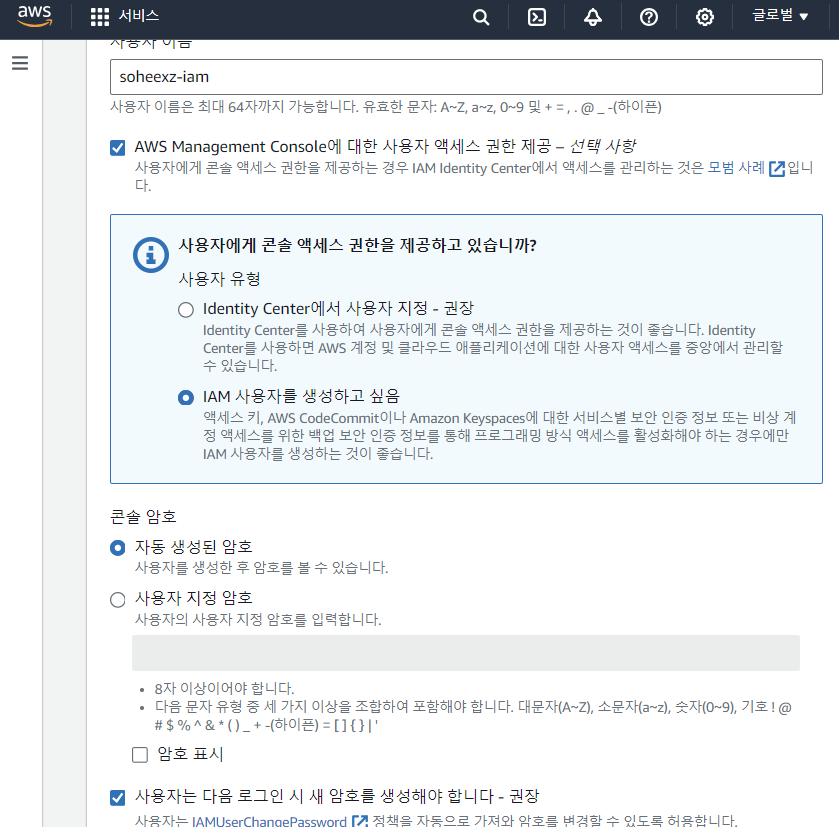The width and height of the screenshot is (839, 827).
Task: Open the services grid menu icon
Action: pyautogui.click(x=100, y=17)
